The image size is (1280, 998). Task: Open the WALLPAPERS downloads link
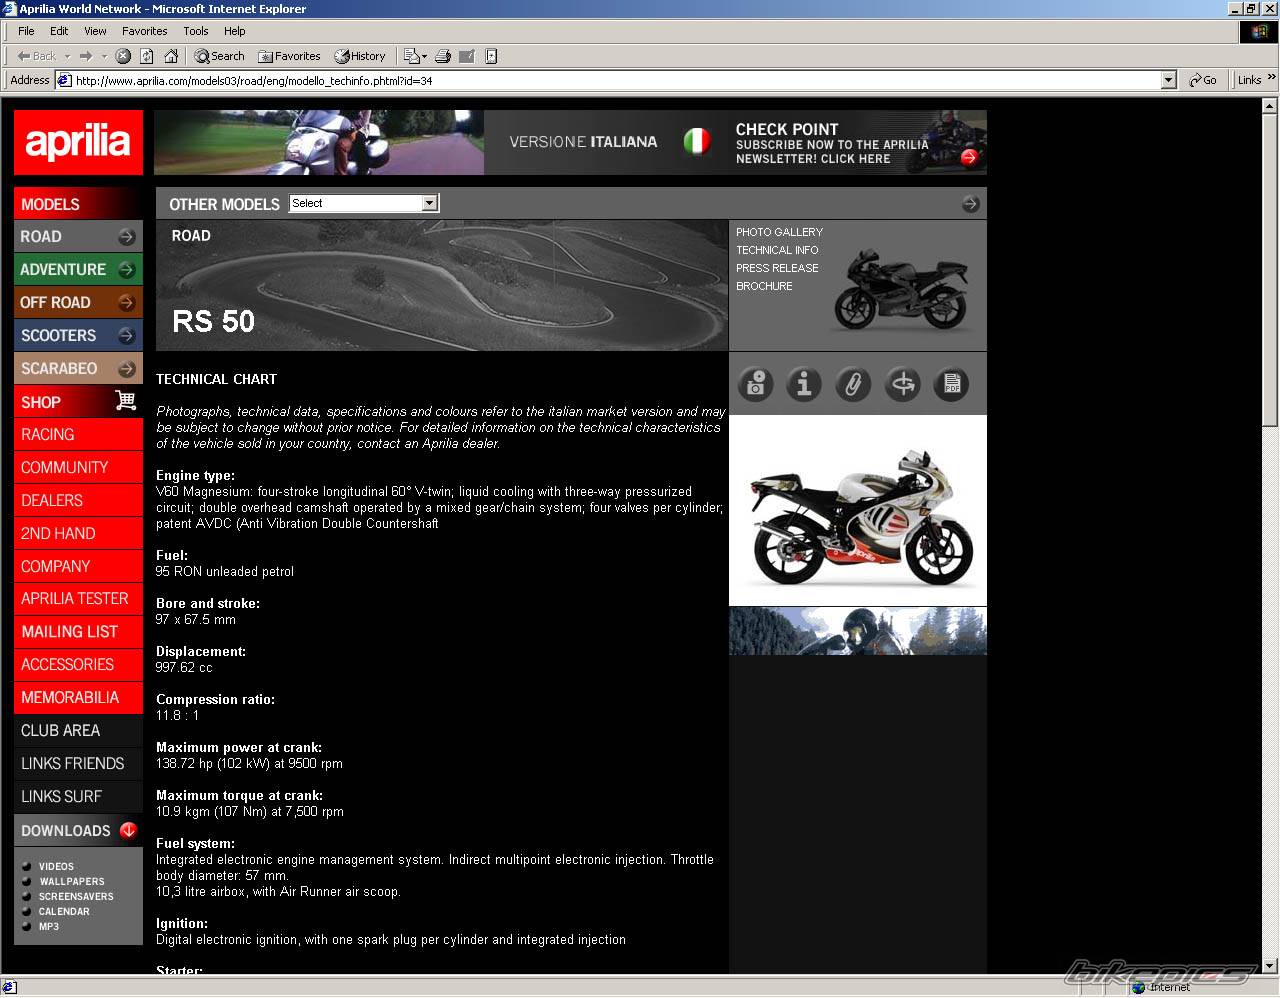[72, 882]
